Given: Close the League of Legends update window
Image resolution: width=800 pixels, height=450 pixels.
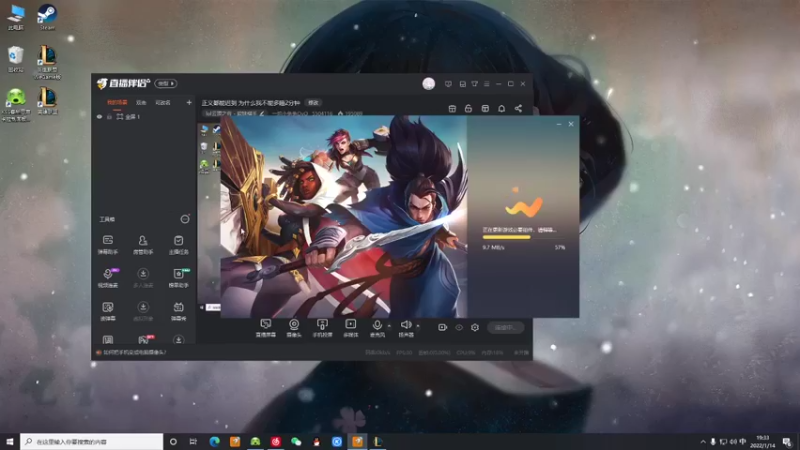Looking at the screenshot, I should (571, 124).
